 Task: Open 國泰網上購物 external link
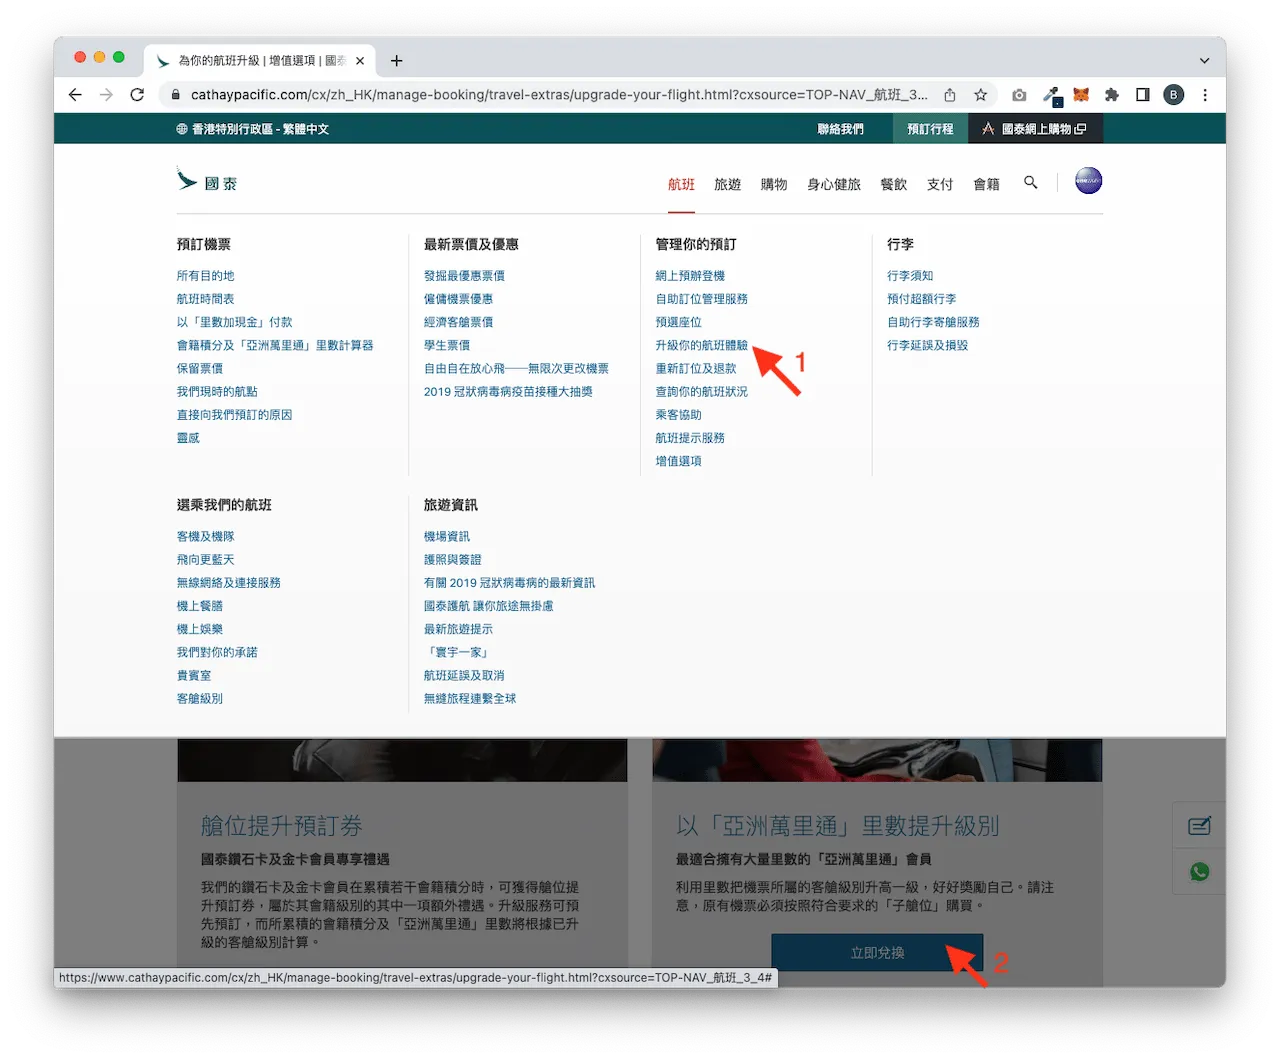[x=1035, y=129]
